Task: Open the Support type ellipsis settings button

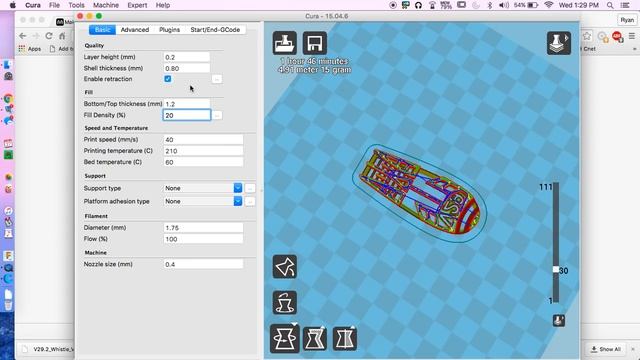Action: pyautogui.click(x=250, y=188)
